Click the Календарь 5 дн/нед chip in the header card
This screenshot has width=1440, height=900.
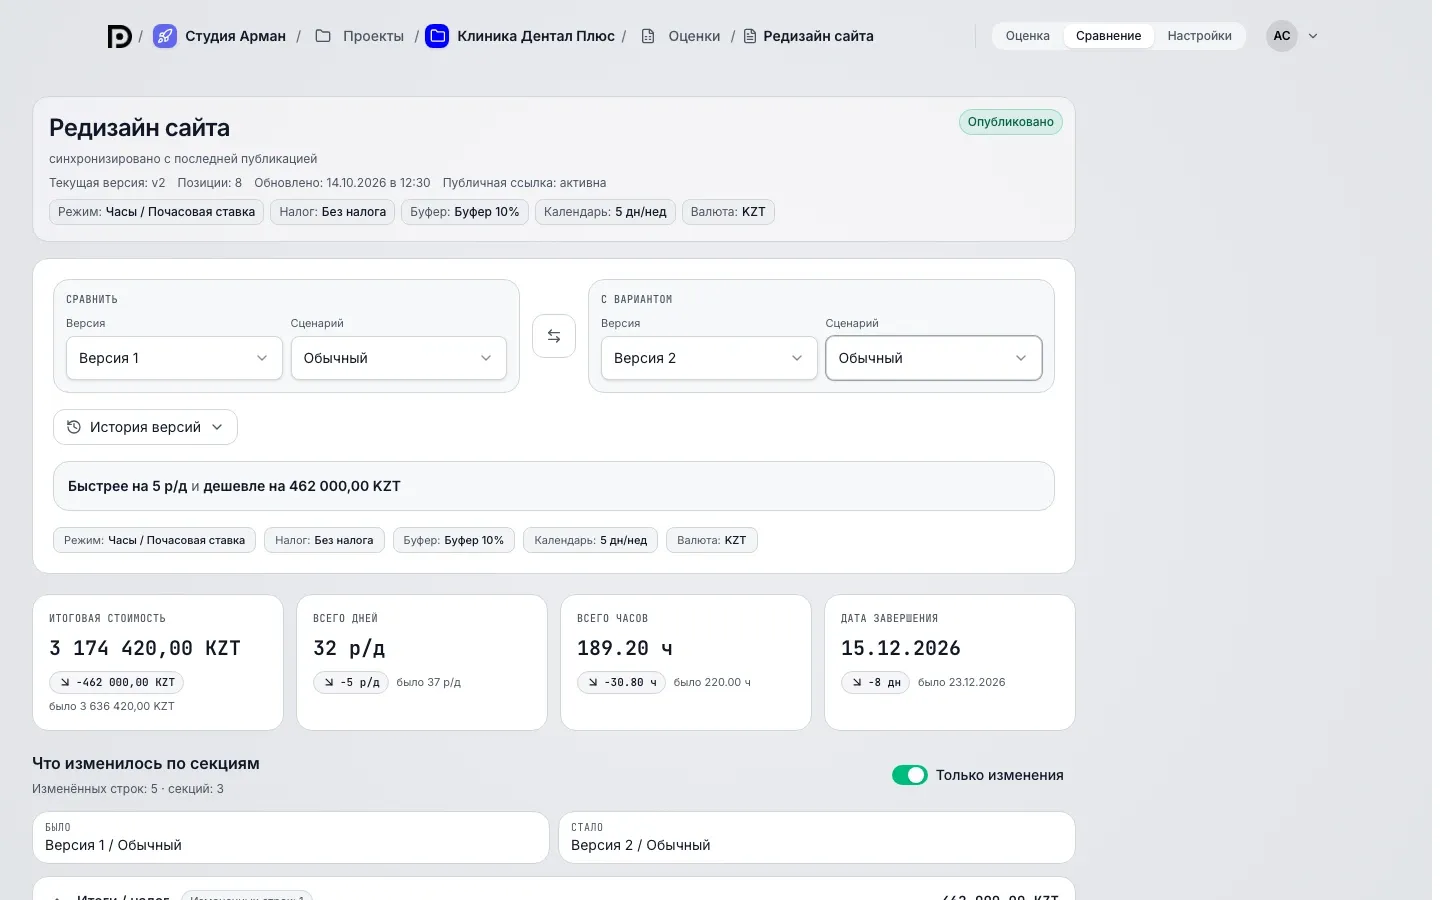tap(606, 212)
